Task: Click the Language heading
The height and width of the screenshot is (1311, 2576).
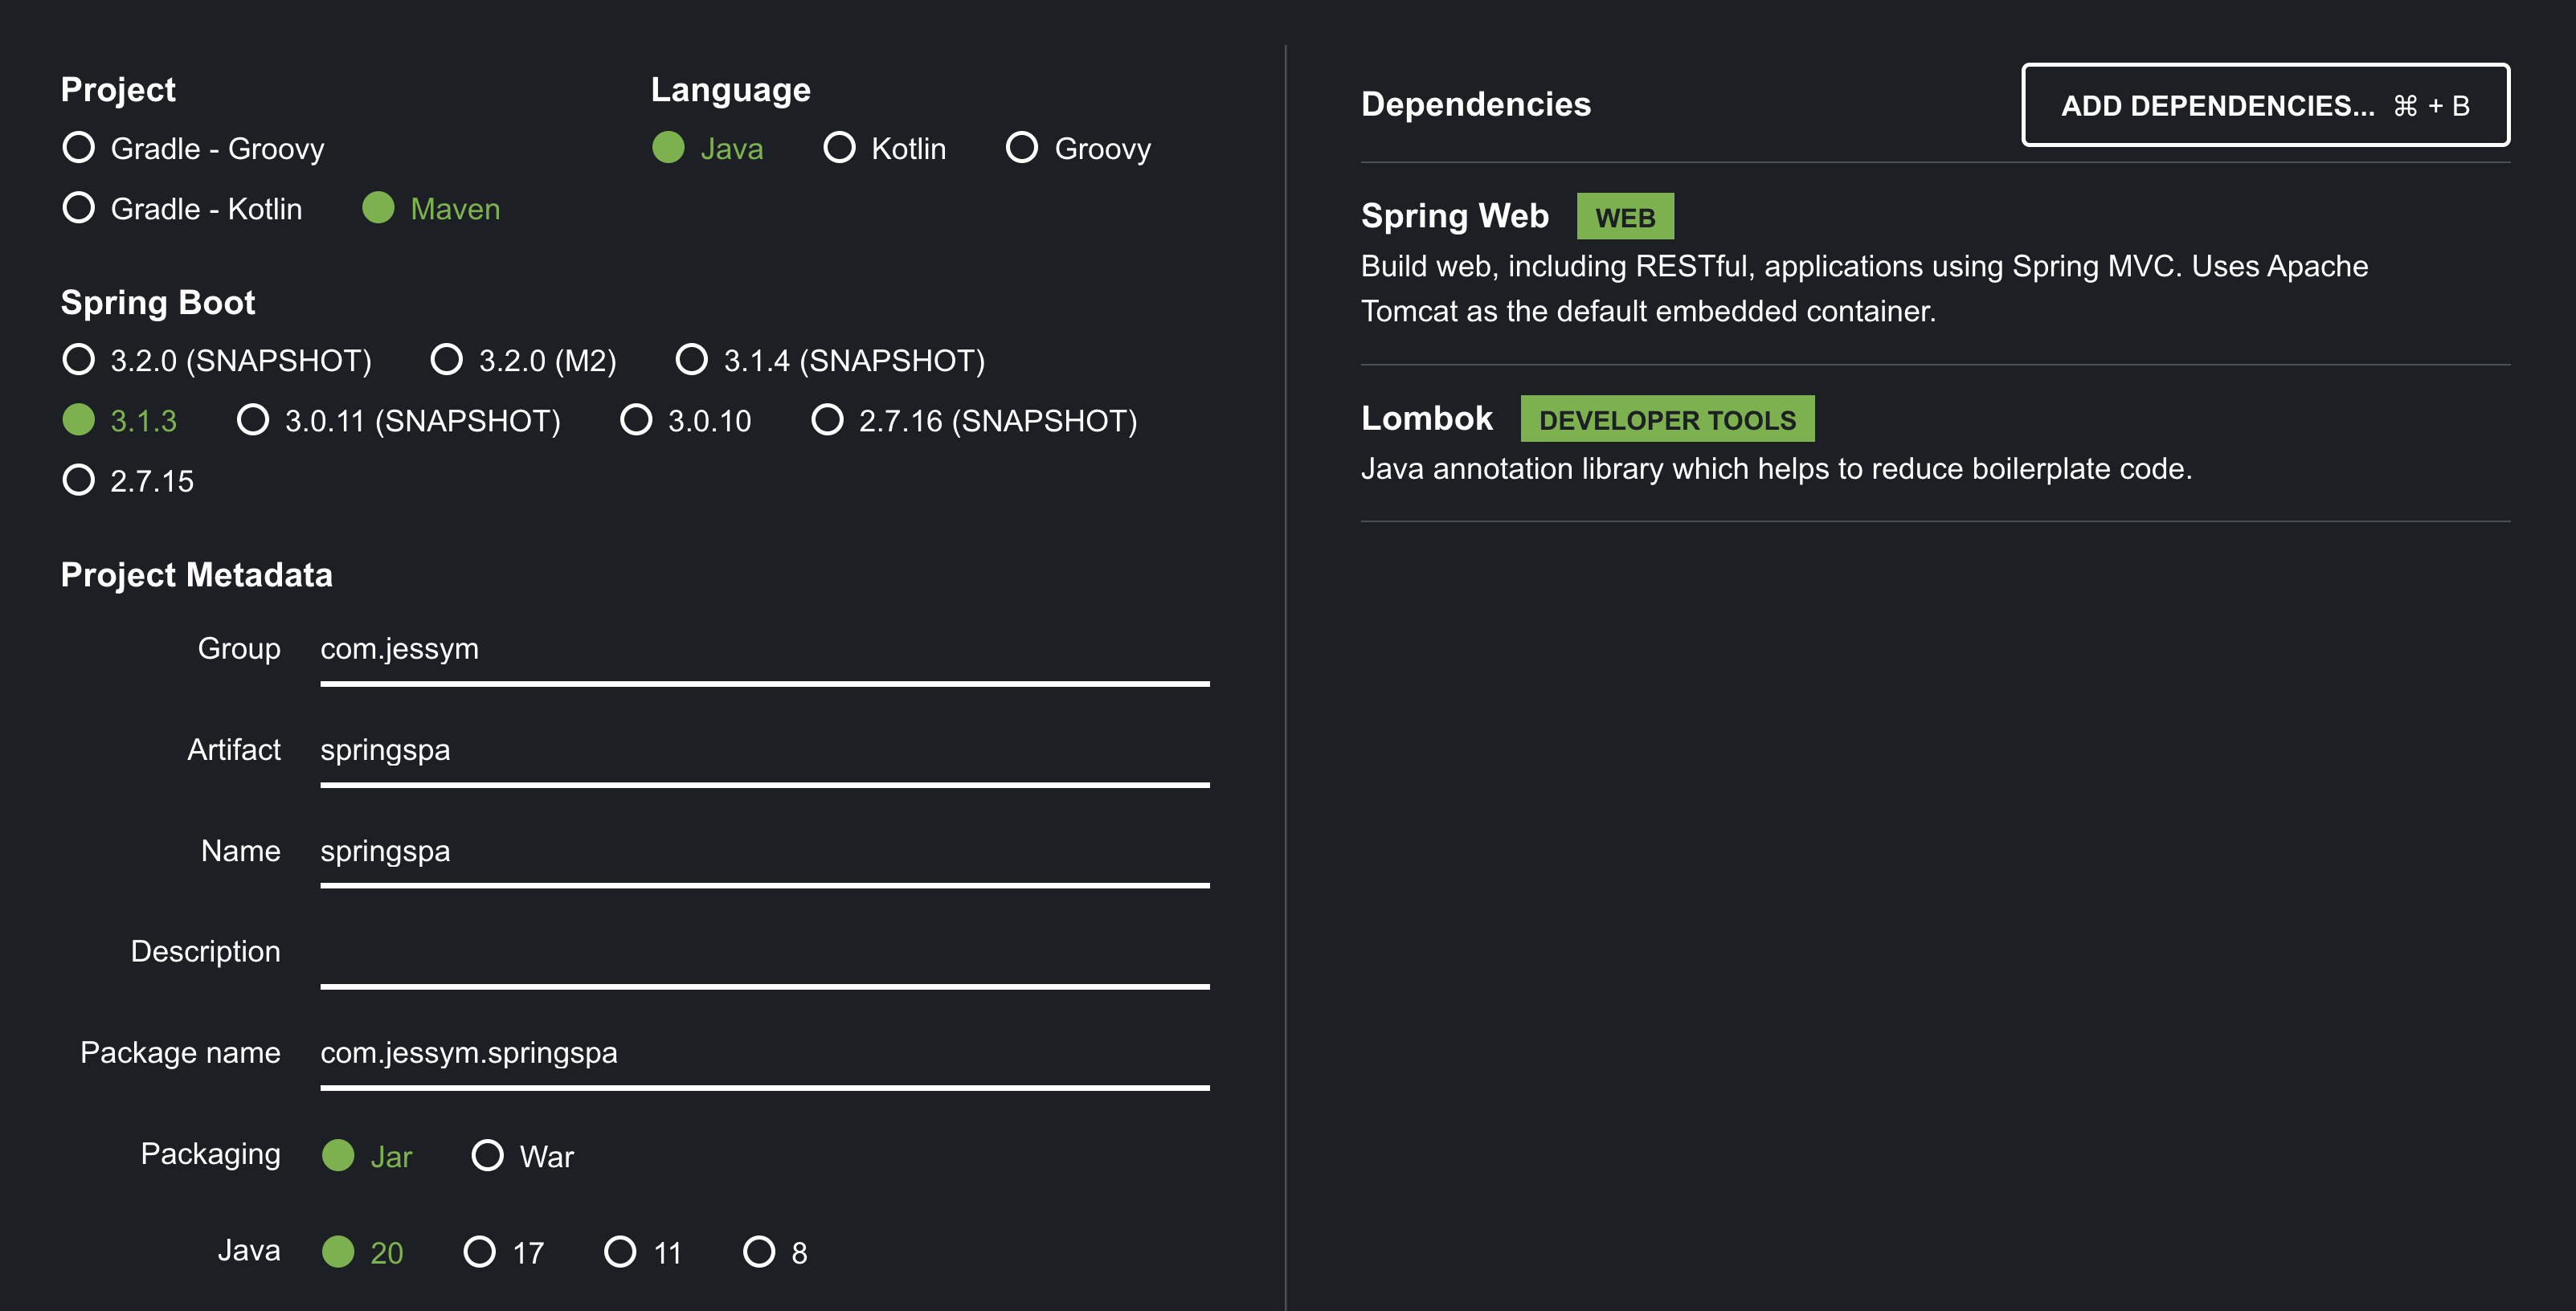Action: (731, 90)
